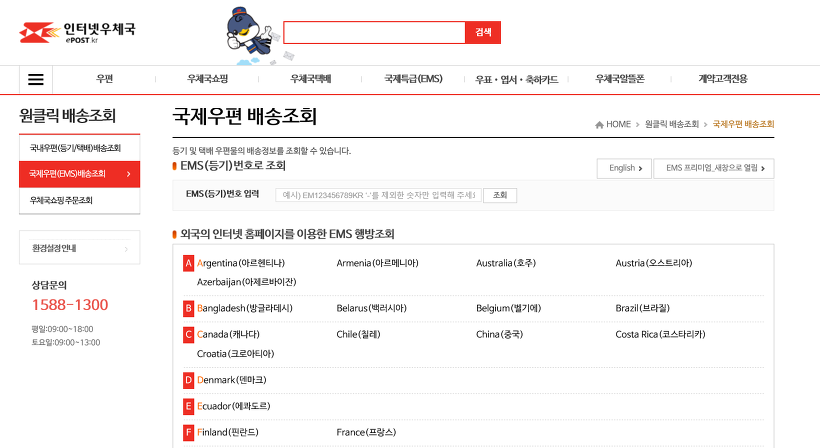Image resolution: width=820 pixels, height=448 pixels.
Task: Click the red F letter badge
Action: point(188,432)
